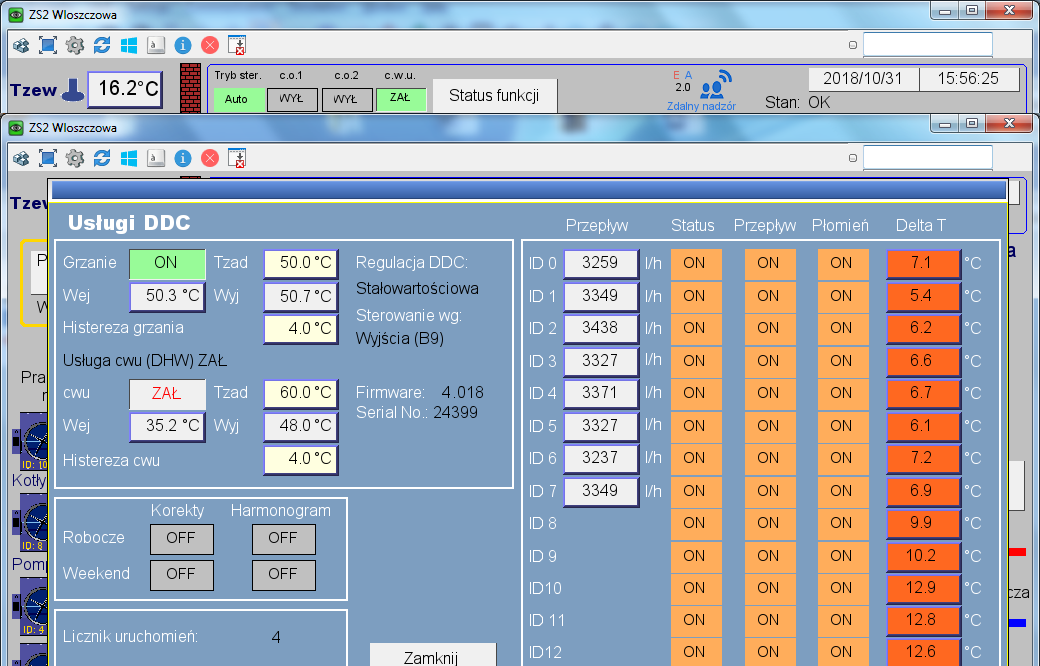The width and height of the screenshot is (1040, 666).
Task: Click blue info icon in the DDC window toolbar
Action: [x=183, y=159]
